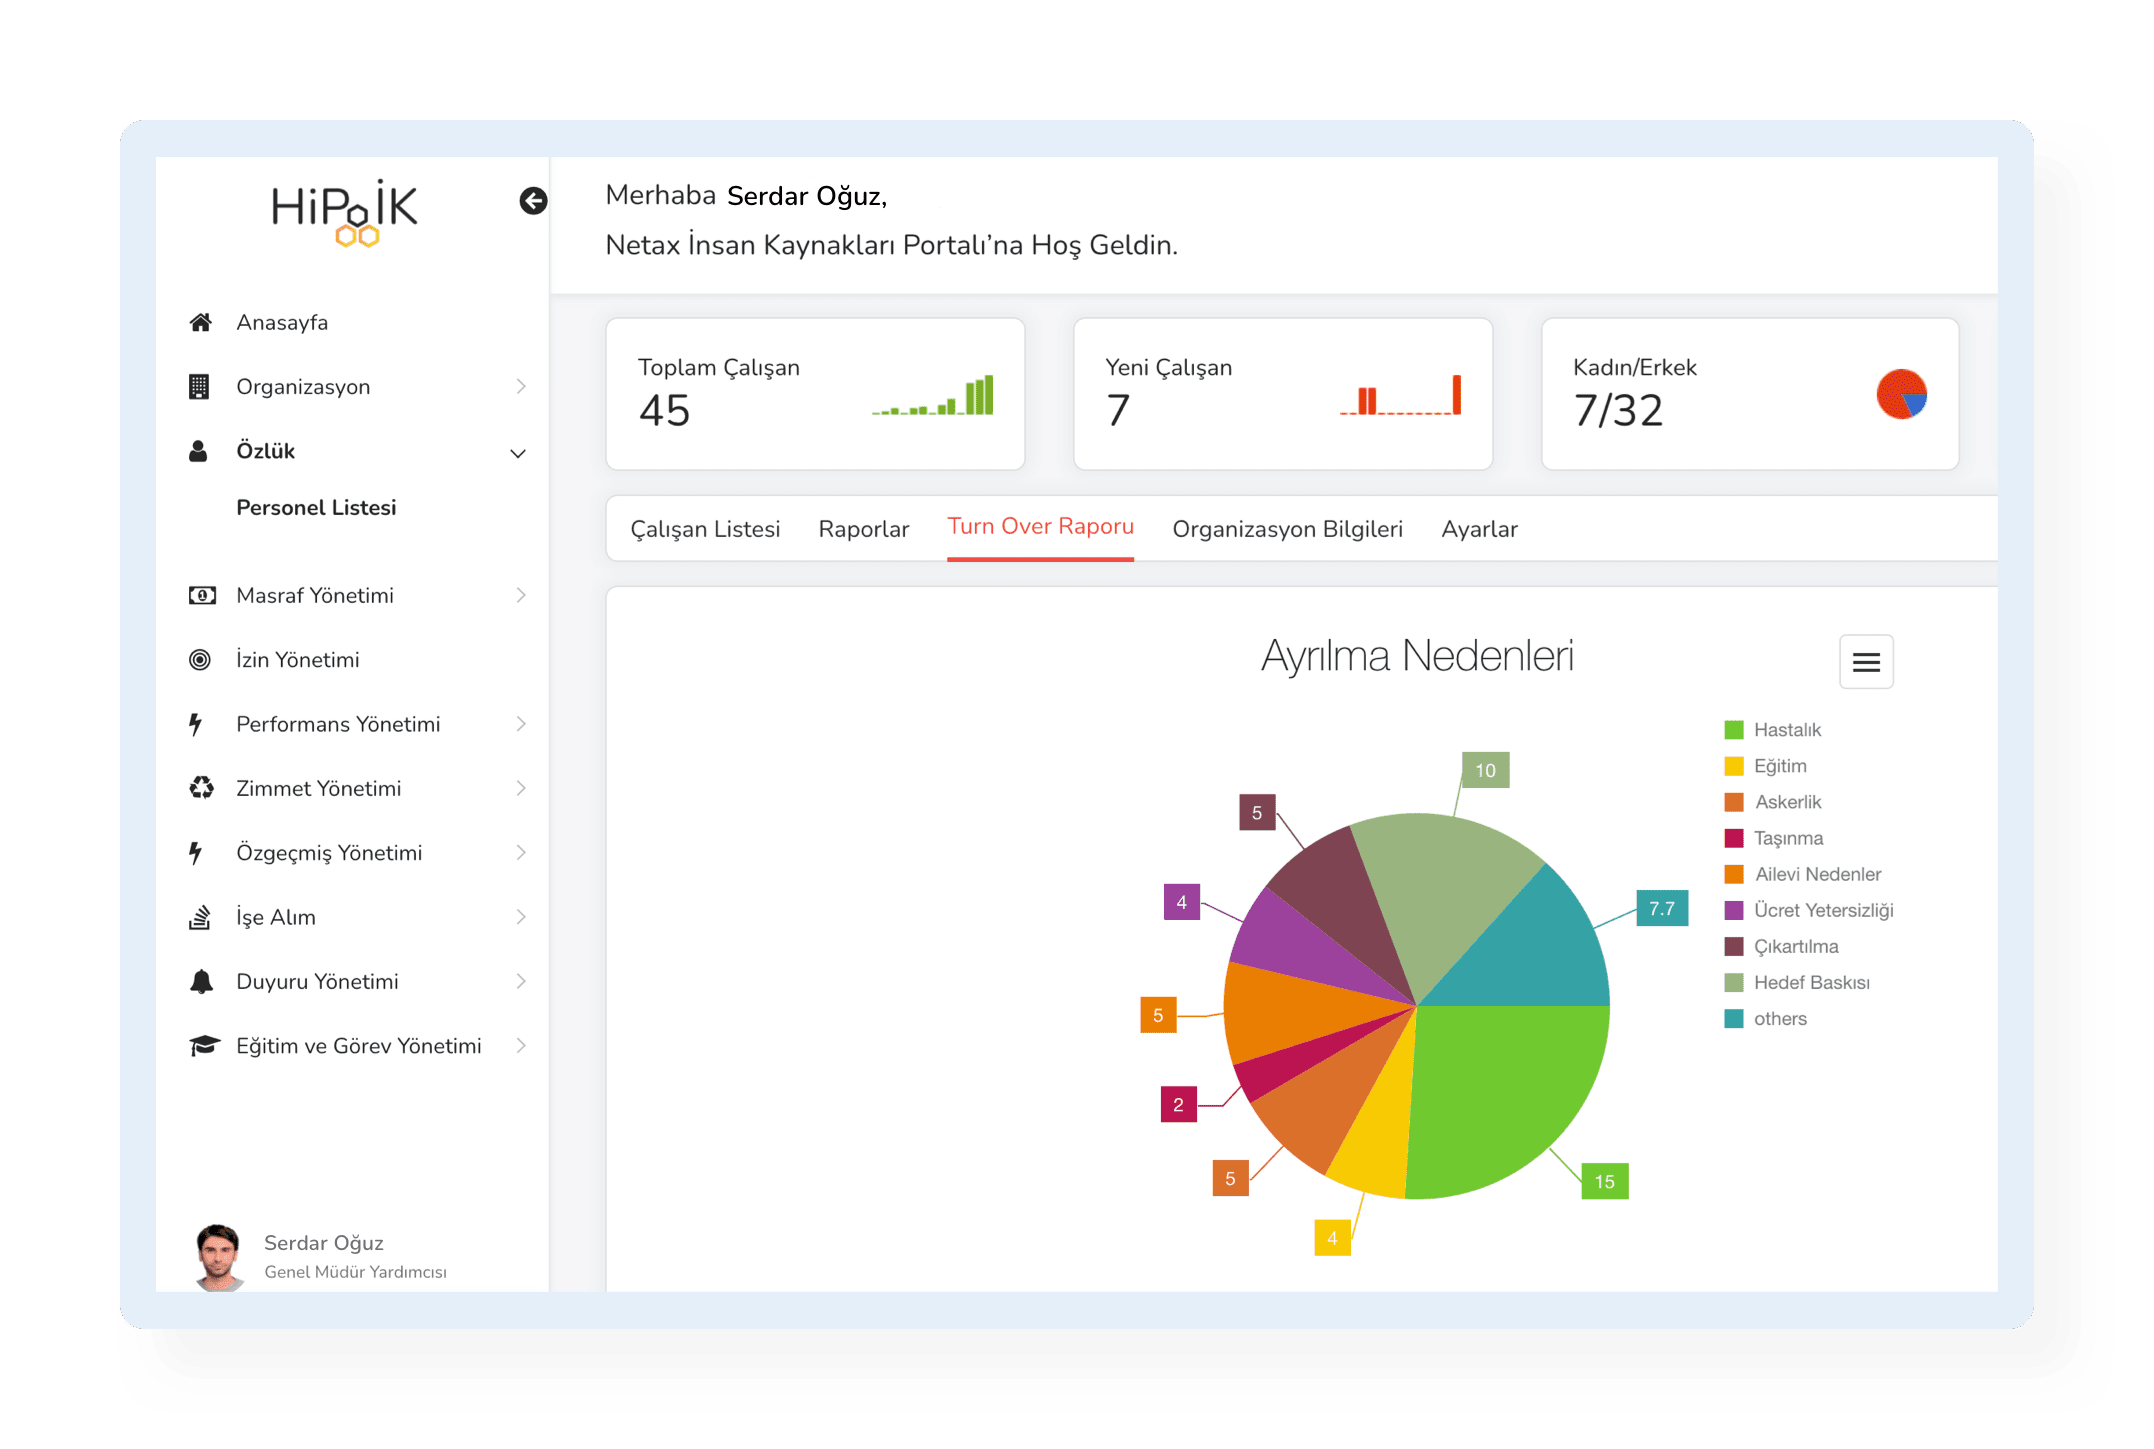Click Serdar Oğuz profile photo
2154x1449 pixels.
click(218, 1257)
